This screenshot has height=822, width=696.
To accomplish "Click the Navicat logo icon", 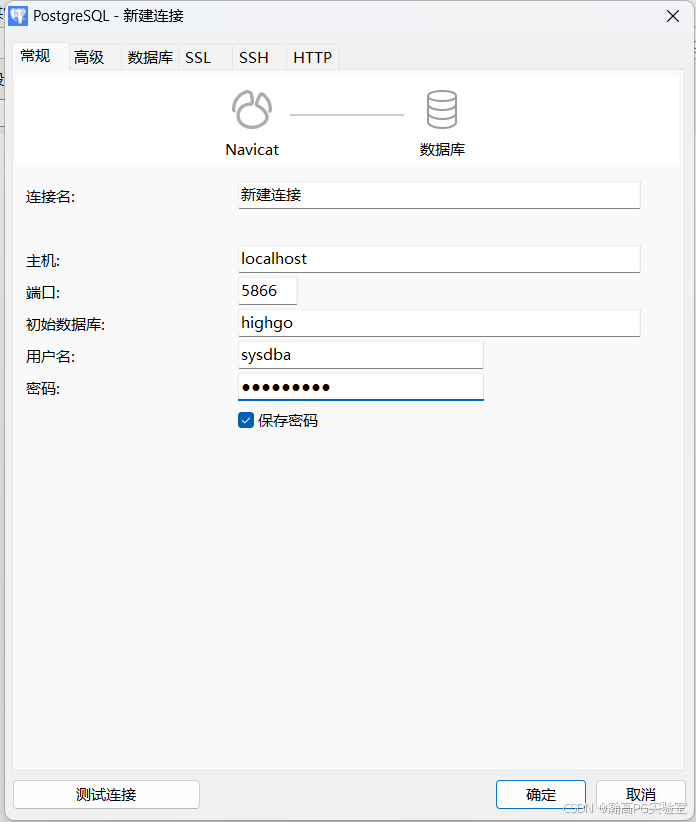I will pos(252,110).
